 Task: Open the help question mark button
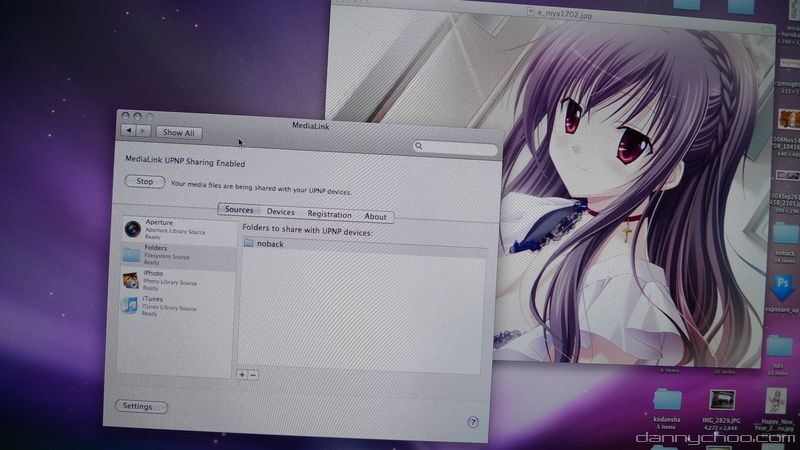[473, 422]
